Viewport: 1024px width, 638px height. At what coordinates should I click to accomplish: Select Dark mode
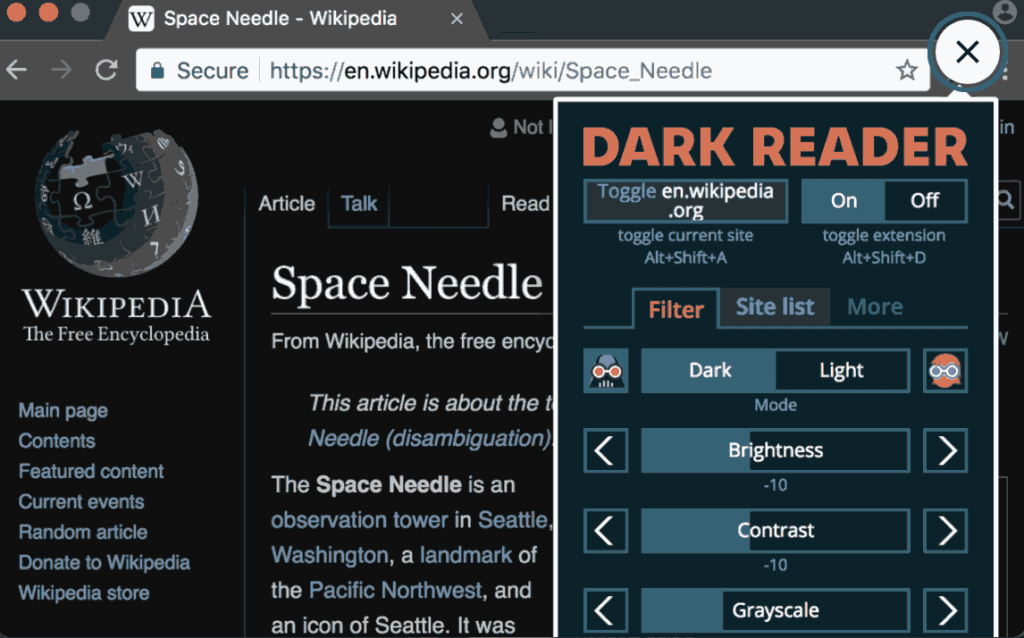pyautogui.click(x=709, y=371)
